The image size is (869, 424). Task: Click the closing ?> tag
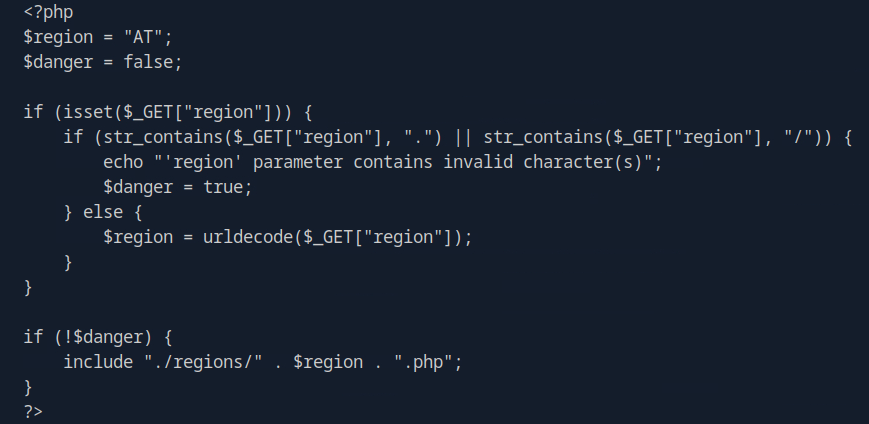click(x=33, y=411)
